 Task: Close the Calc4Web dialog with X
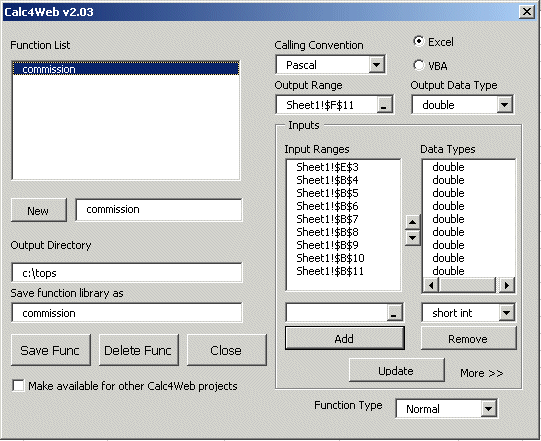click(x=527, y=12)
